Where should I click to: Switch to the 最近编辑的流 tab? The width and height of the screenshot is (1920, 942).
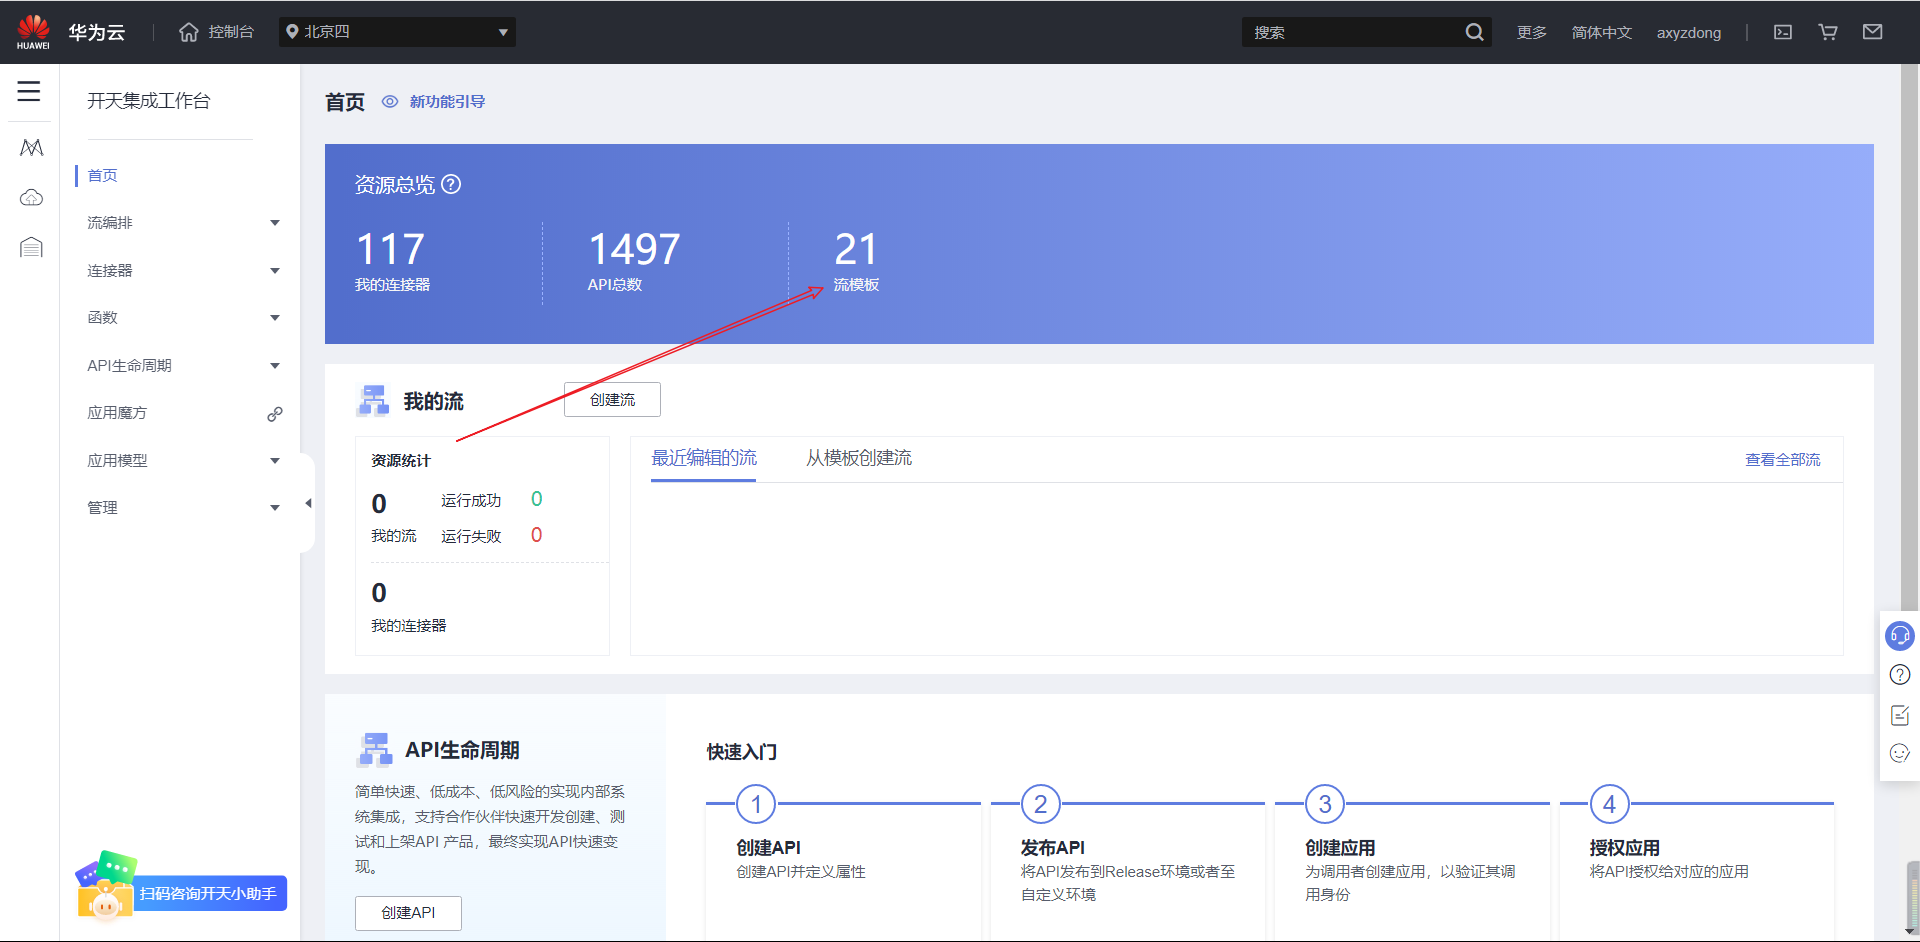coord(704,458)
